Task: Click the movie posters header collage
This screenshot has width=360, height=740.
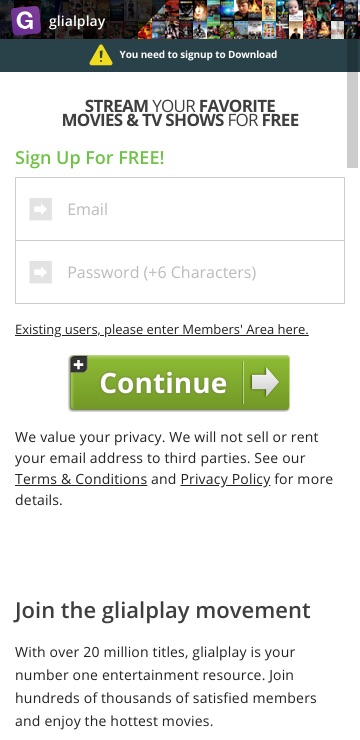Action: (248, 19)
